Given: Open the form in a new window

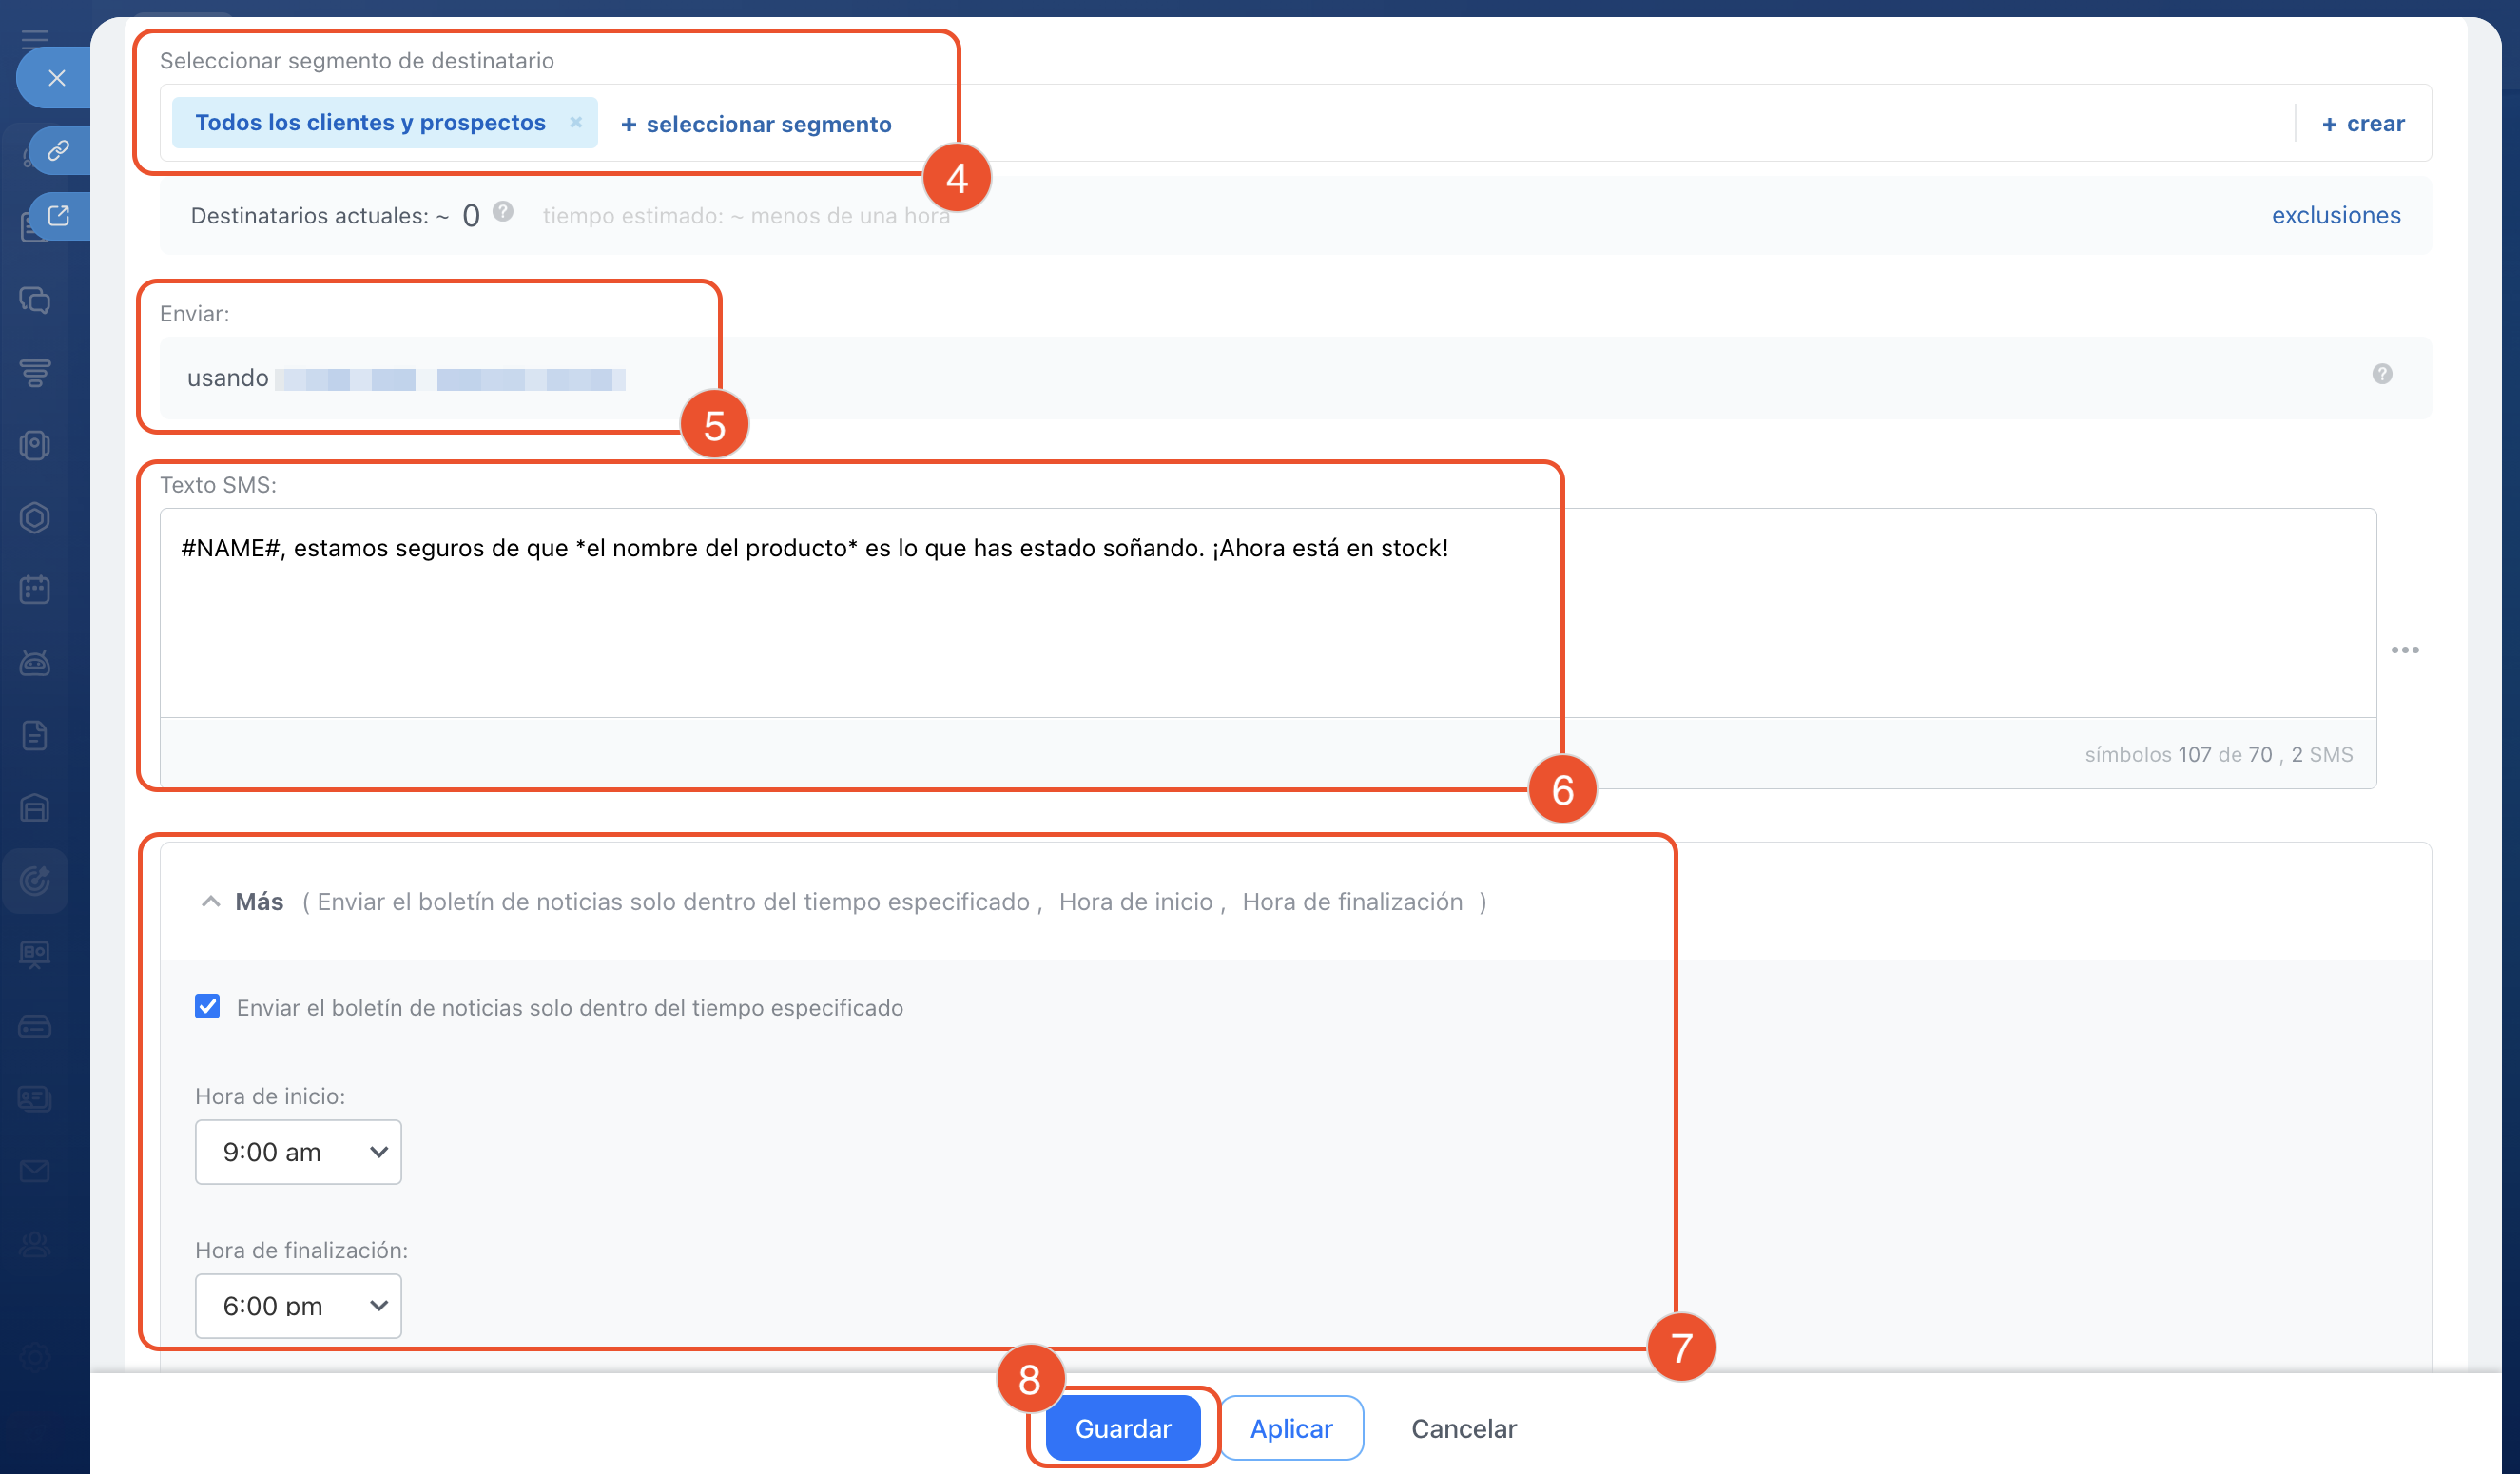Looking at the screenshot, I should tap(59, 215).
